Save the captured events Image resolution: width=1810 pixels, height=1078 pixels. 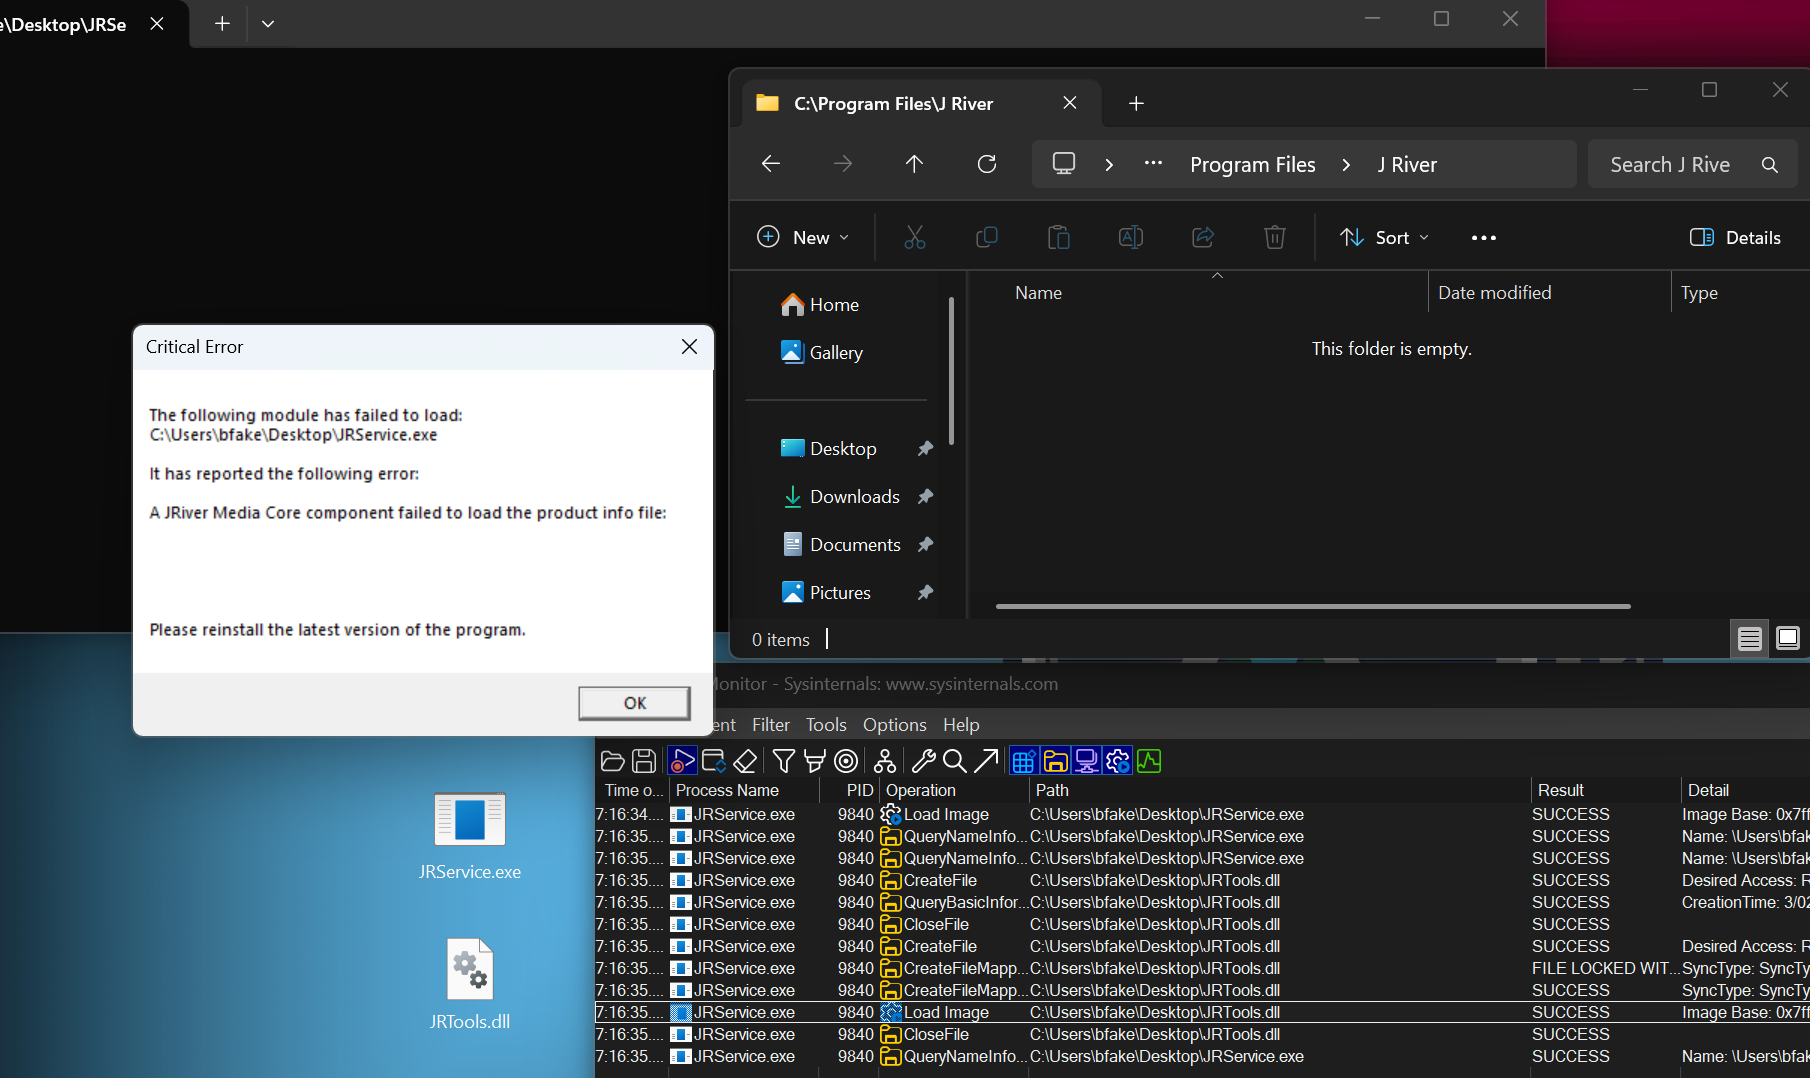coord(644,761)
